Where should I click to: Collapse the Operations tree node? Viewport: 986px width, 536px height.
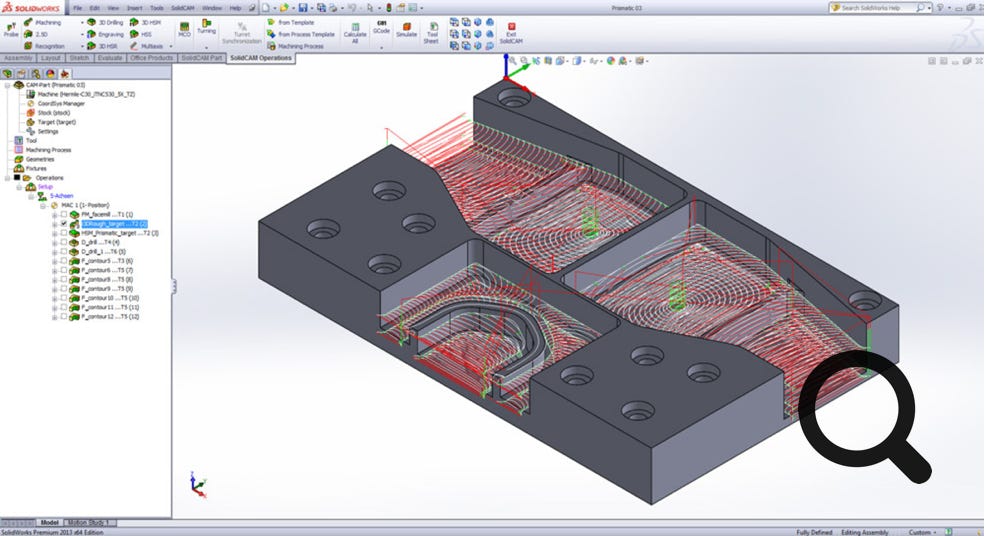point(7,178)
